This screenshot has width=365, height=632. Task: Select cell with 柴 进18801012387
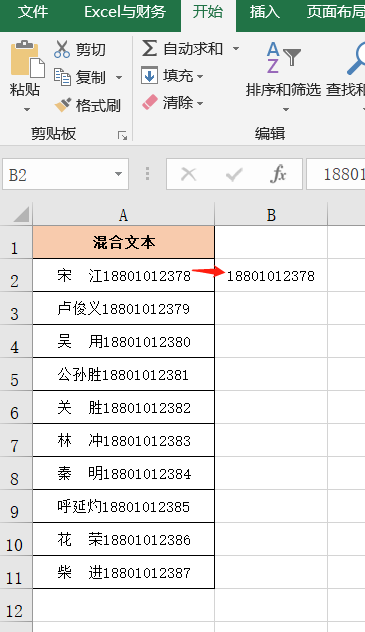(123, 572)
